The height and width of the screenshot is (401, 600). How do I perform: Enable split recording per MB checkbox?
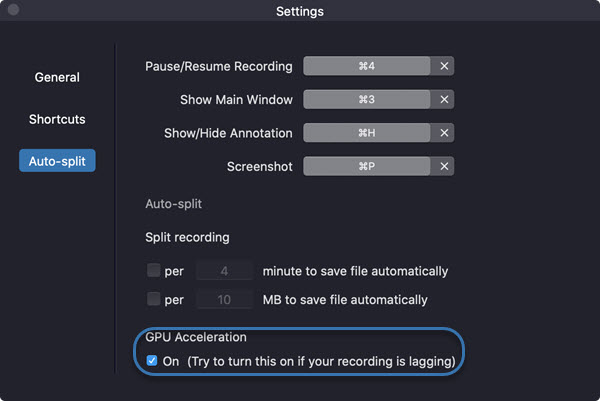pyautogui.click(x=153, y=299)
